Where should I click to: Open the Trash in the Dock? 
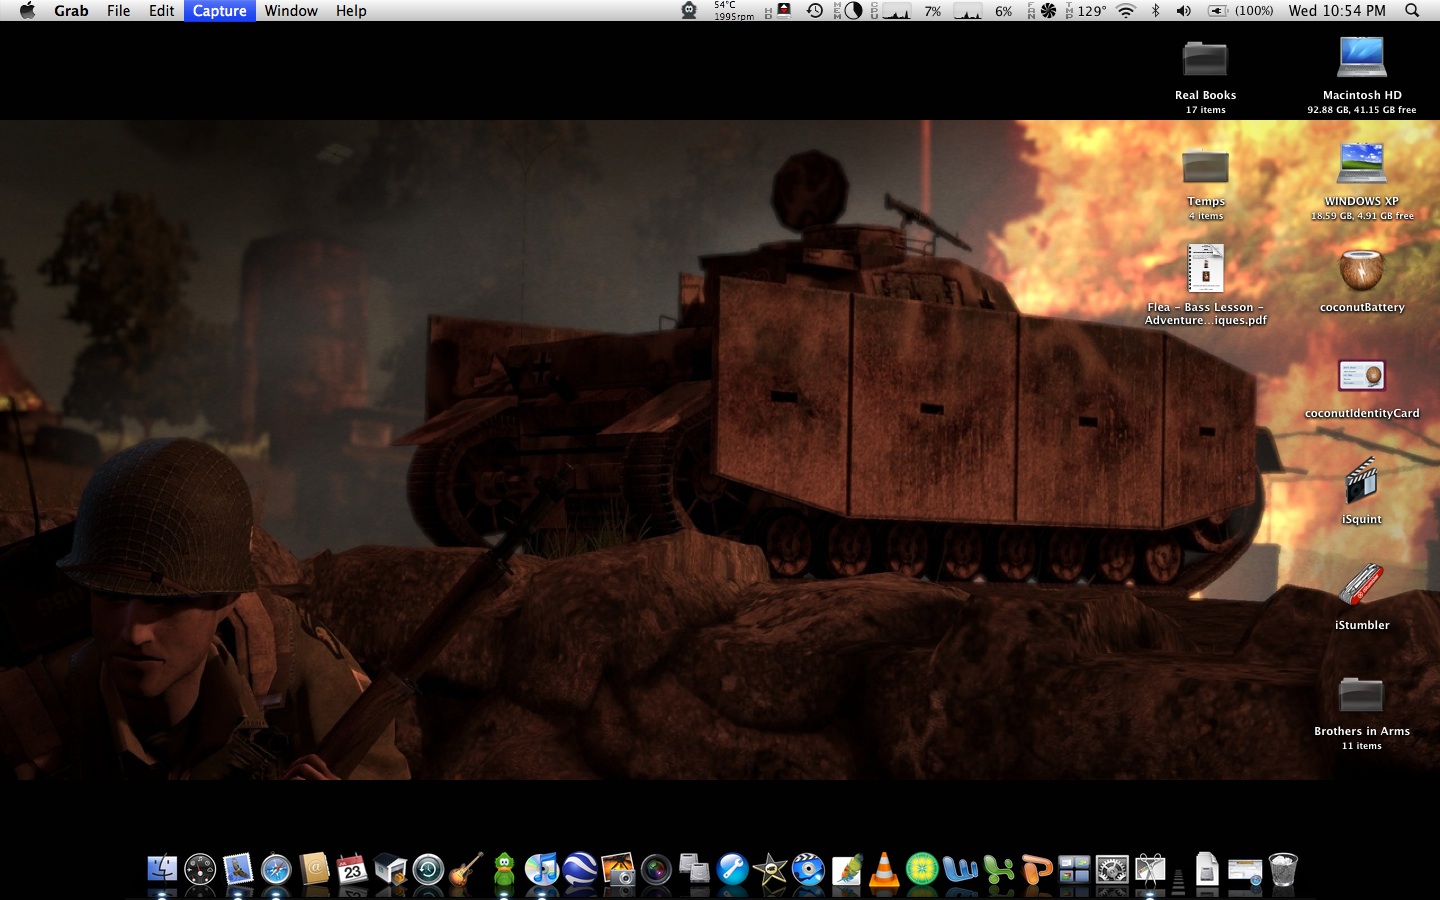tap(1283, 870)
